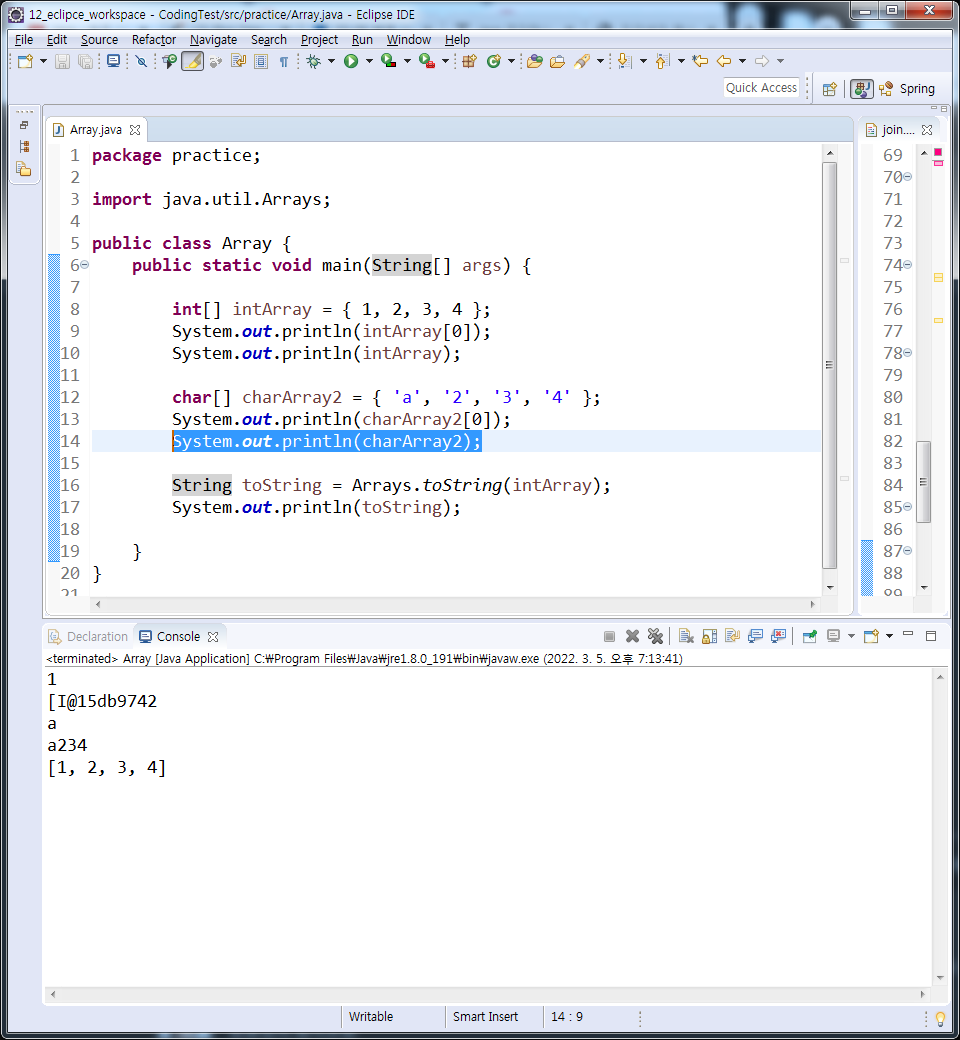Toggle Show Whitespace Characters pilcrow button
This screenshot has width=960, height=1040.
[284, 62]
